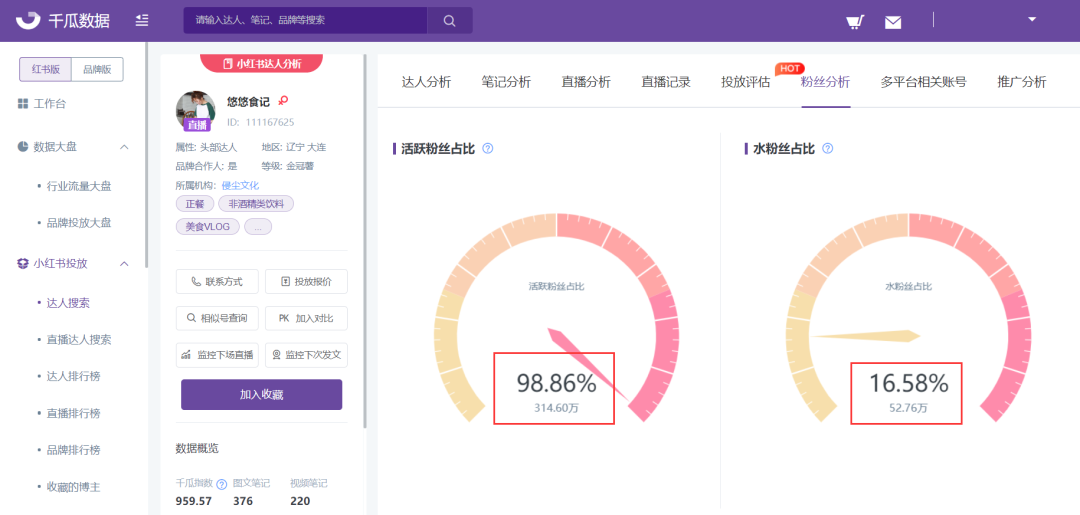Open the shopping cart icon
The width and height of the screenshot is (1080, 515).
click(855, 22)
